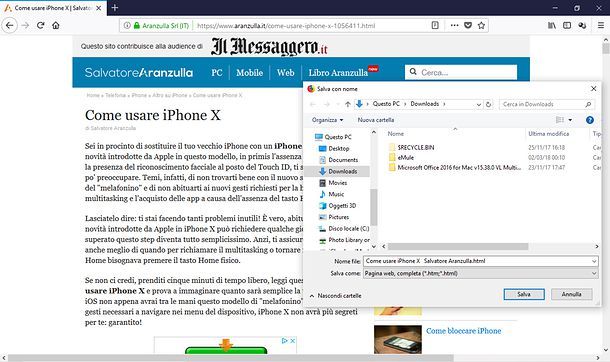Expand breadcrumb arrow after Questo PC
Image resolution: width=610 pixels, height=362 pixels.
point(405,104)
